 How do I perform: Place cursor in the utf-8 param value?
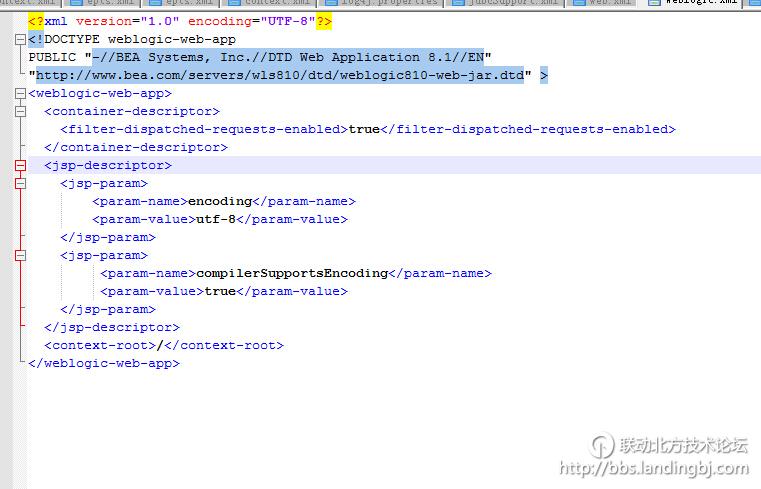[212, 219]
